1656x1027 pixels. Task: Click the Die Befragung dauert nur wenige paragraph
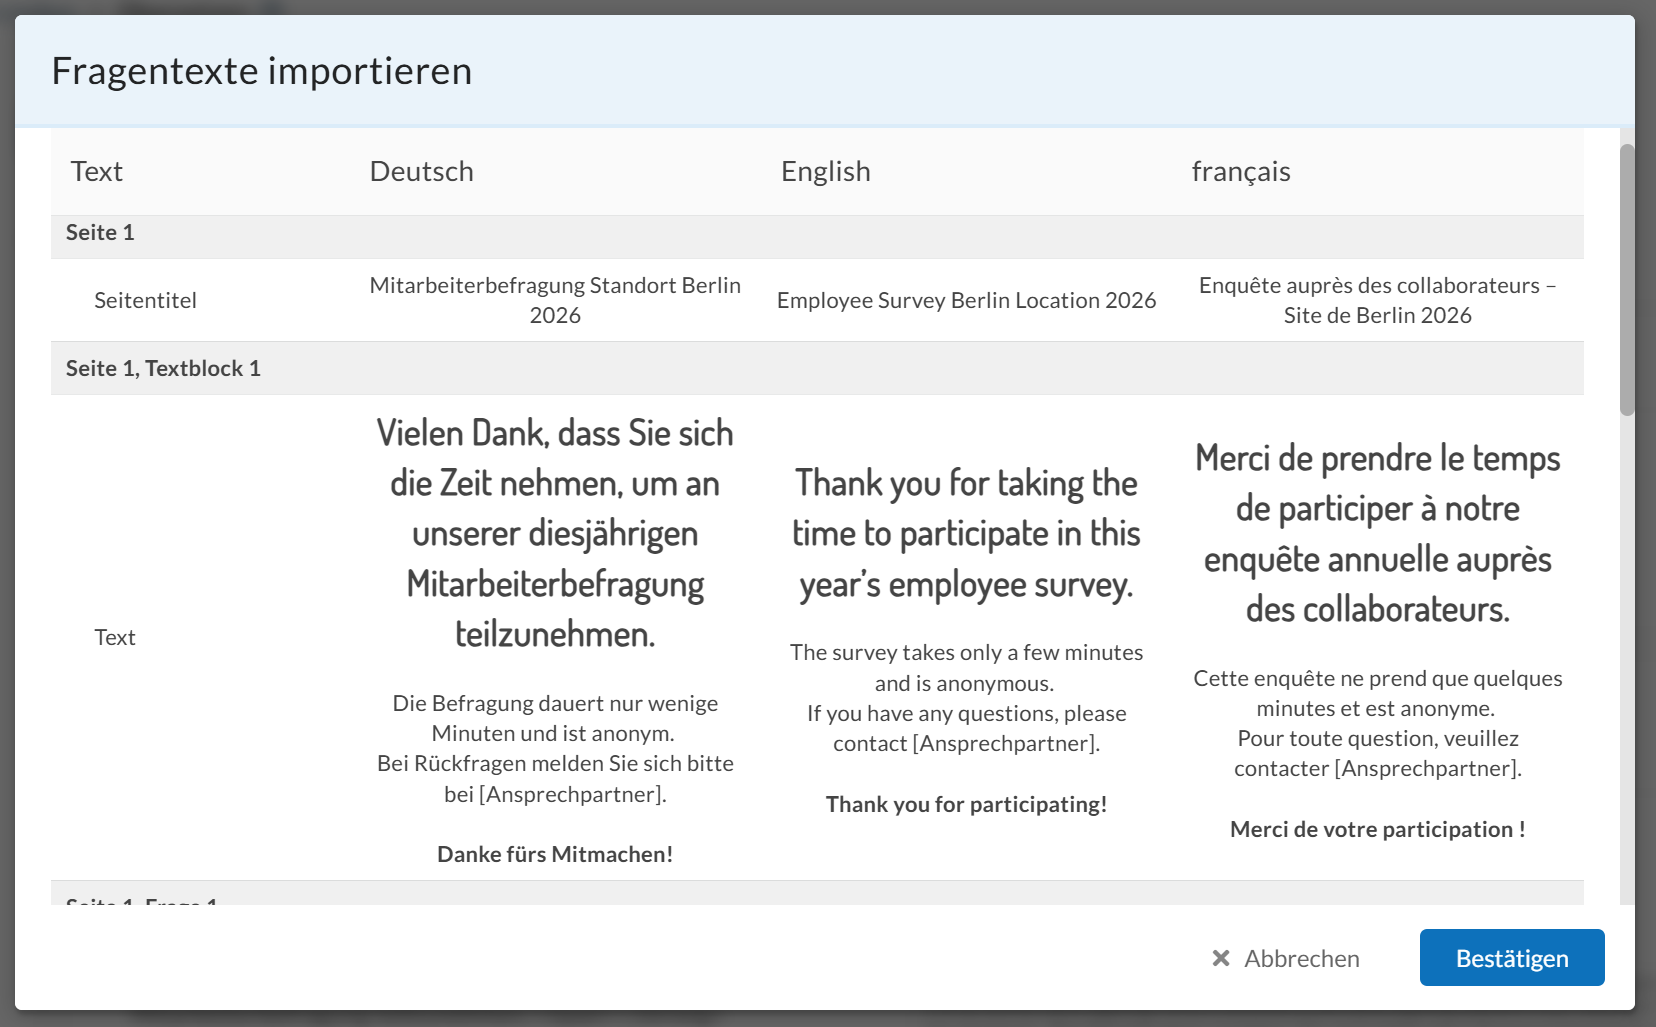[555, 748]
